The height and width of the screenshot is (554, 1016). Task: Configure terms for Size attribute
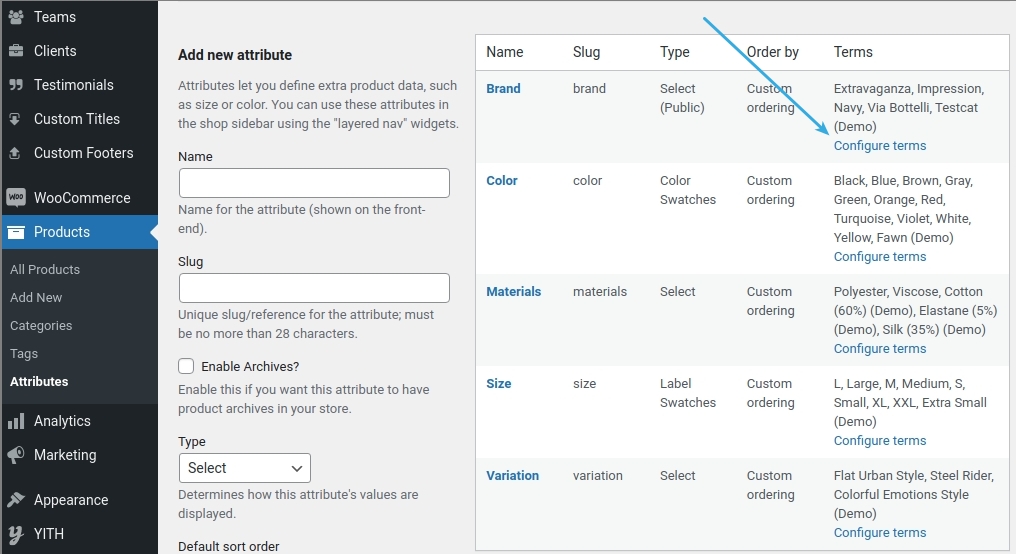point(879,441)
